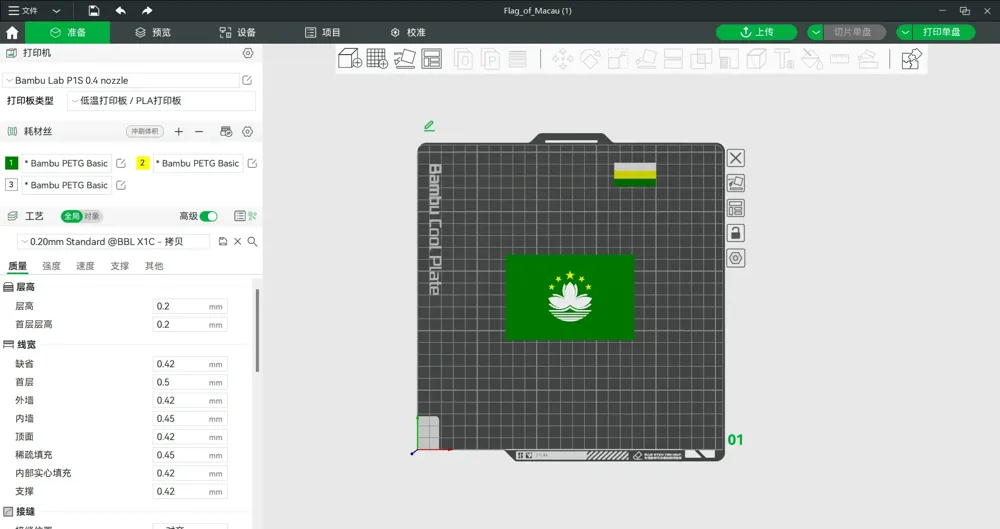Click the Cut tool icon

673,59
